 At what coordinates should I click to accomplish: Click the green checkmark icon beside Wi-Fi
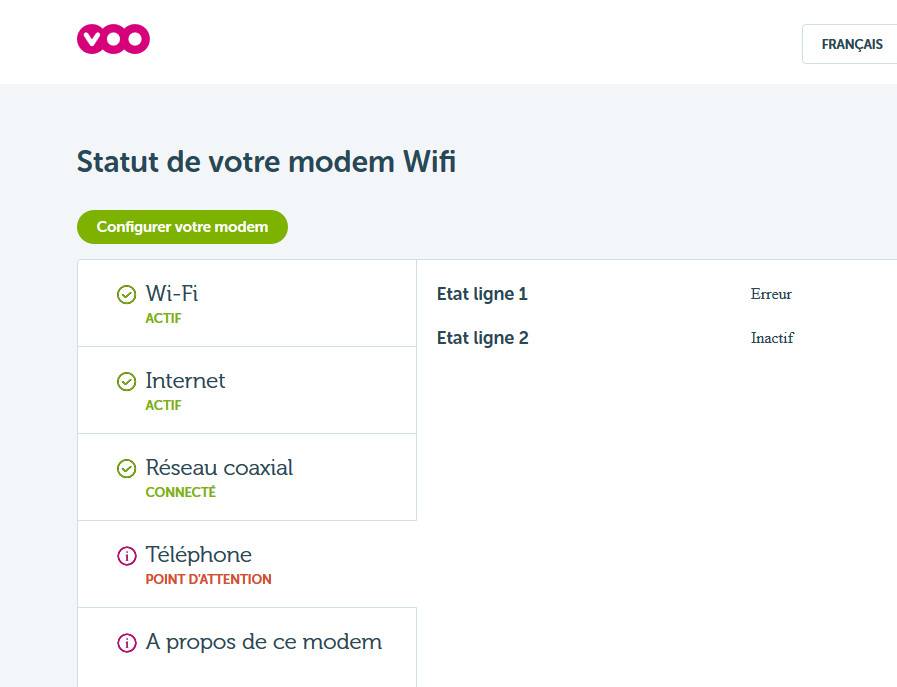[126, 294]
